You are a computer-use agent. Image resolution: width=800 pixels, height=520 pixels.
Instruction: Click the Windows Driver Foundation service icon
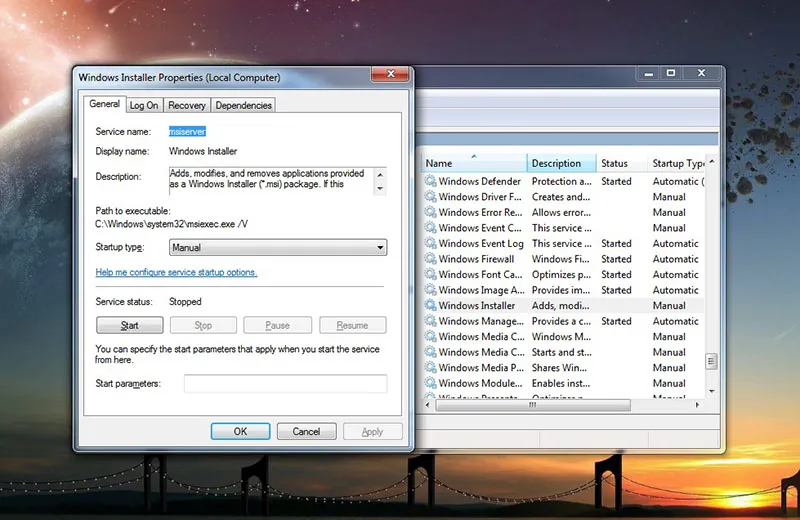(x=430, y=197)
